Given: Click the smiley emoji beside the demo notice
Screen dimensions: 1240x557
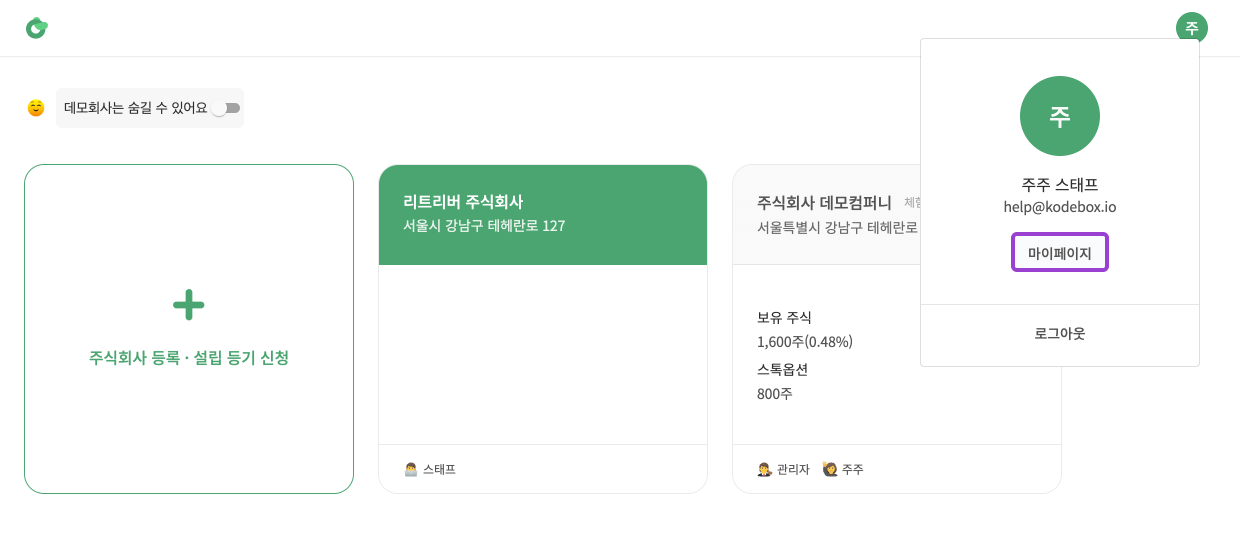Looking at the screenshot, I should click(36, 108).
